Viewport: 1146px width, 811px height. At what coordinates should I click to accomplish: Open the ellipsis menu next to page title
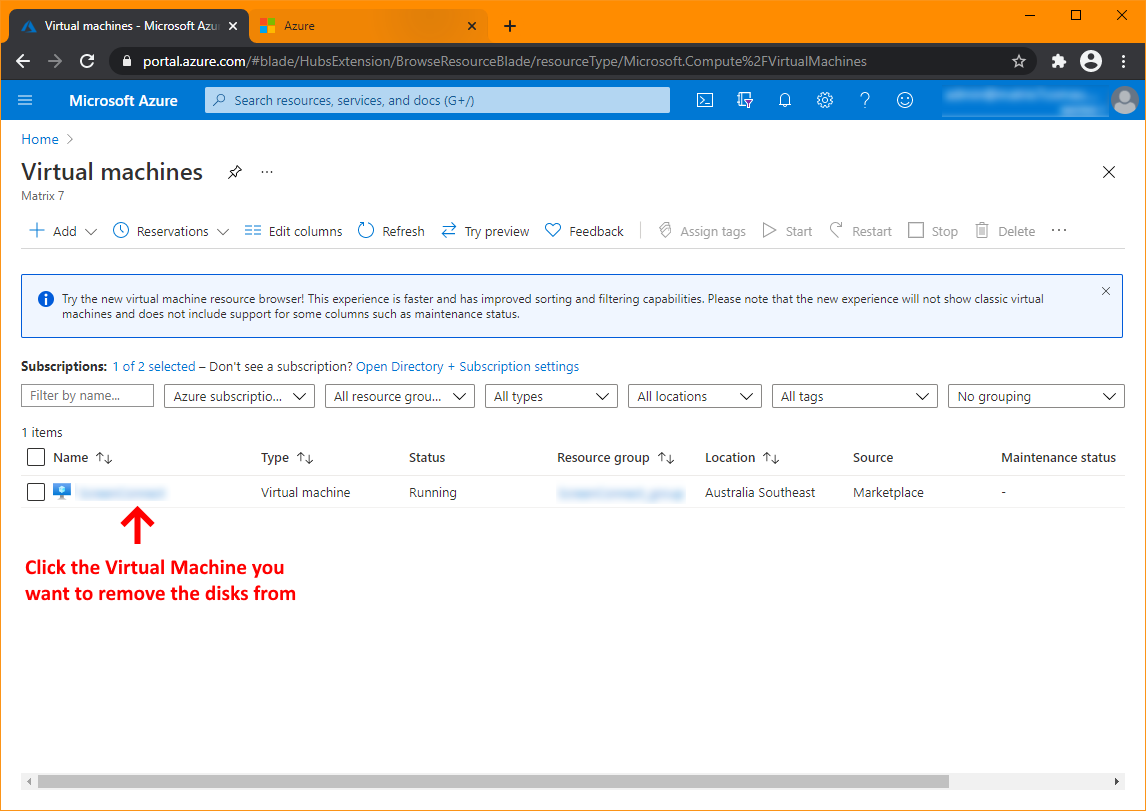pos(267,172)
